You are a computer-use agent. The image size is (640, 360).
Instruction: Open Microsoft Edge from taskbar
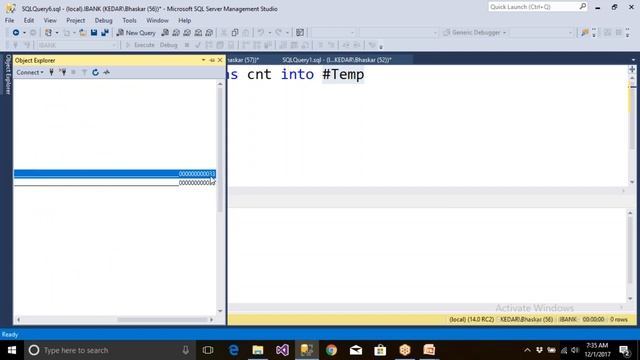coord(233,350)
